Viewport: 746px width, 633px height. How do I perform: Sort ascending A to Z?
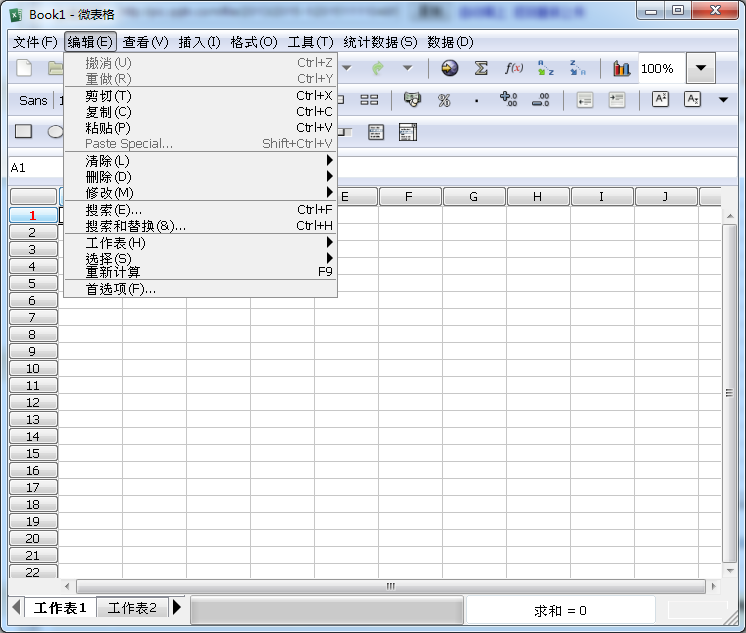click(x=546, y=68)
